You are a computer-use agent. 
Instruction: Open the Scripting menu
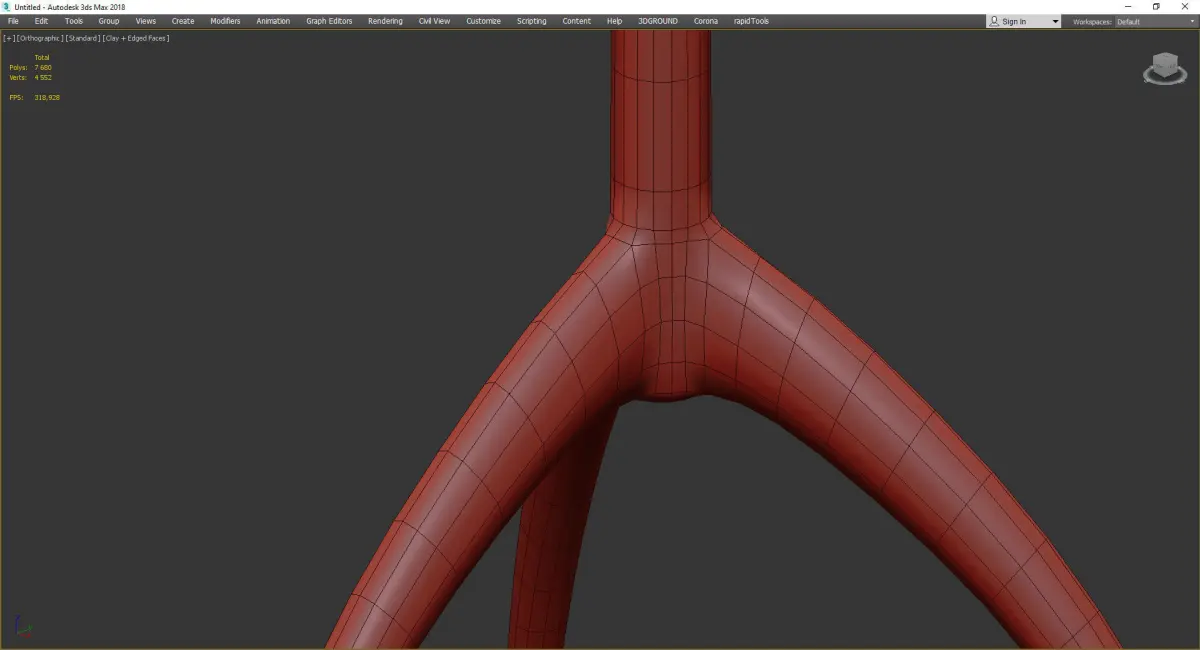point(532,21)
